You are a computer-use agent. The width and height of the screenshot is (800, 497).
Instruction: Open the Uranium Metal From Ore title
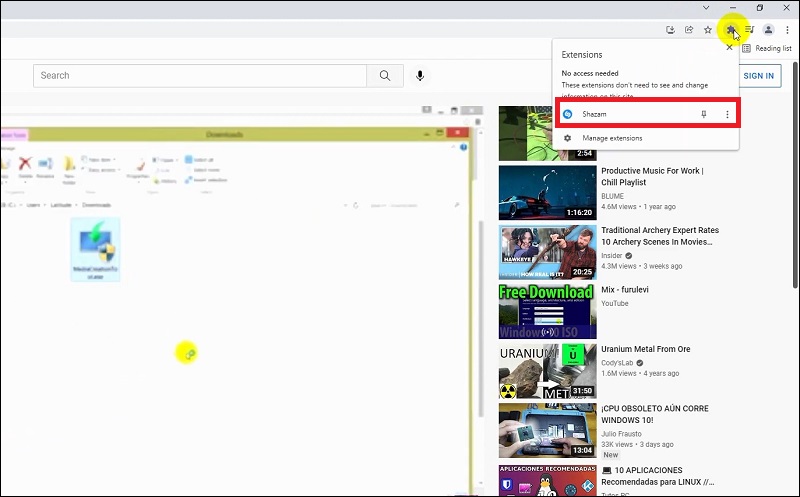pos(645,349)
